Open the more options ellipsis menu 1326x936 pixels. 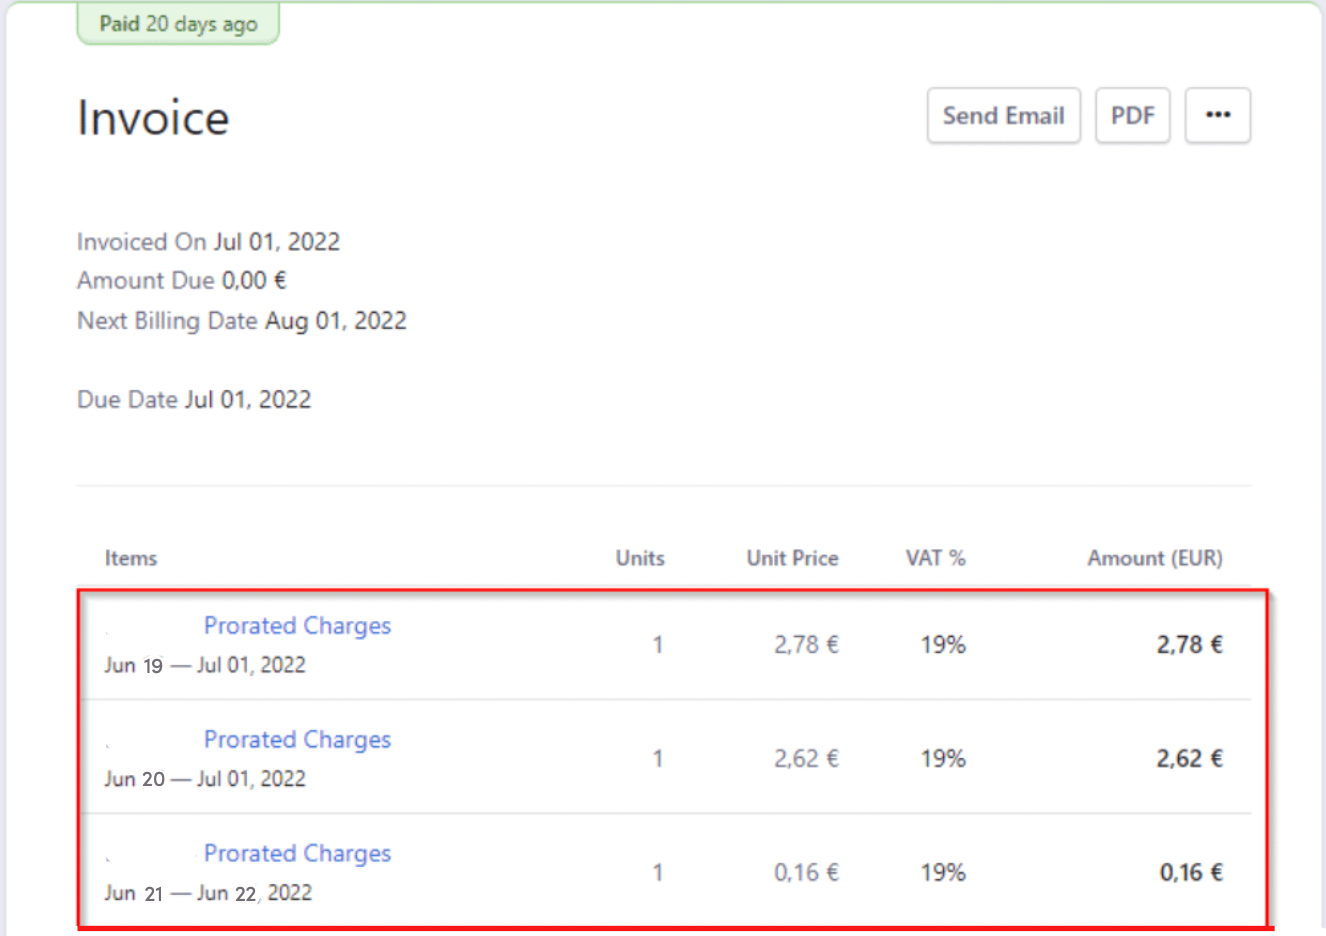(1217, 115)
